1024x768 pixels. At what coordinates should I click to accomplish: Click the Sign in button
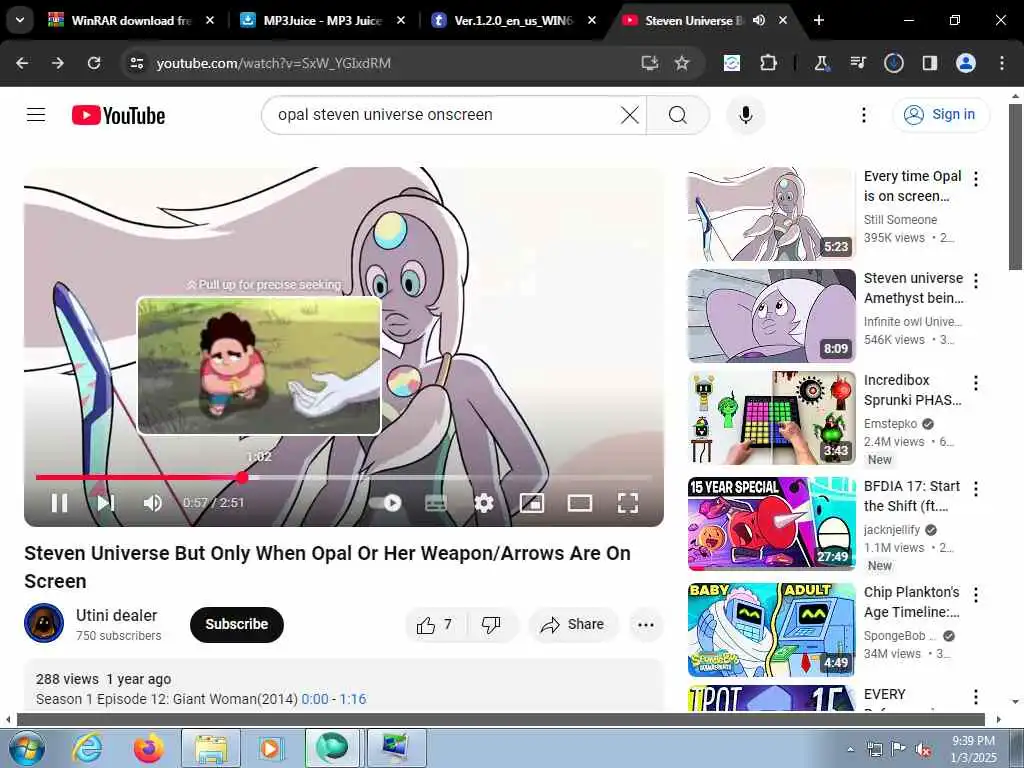(x=941, y=115)
